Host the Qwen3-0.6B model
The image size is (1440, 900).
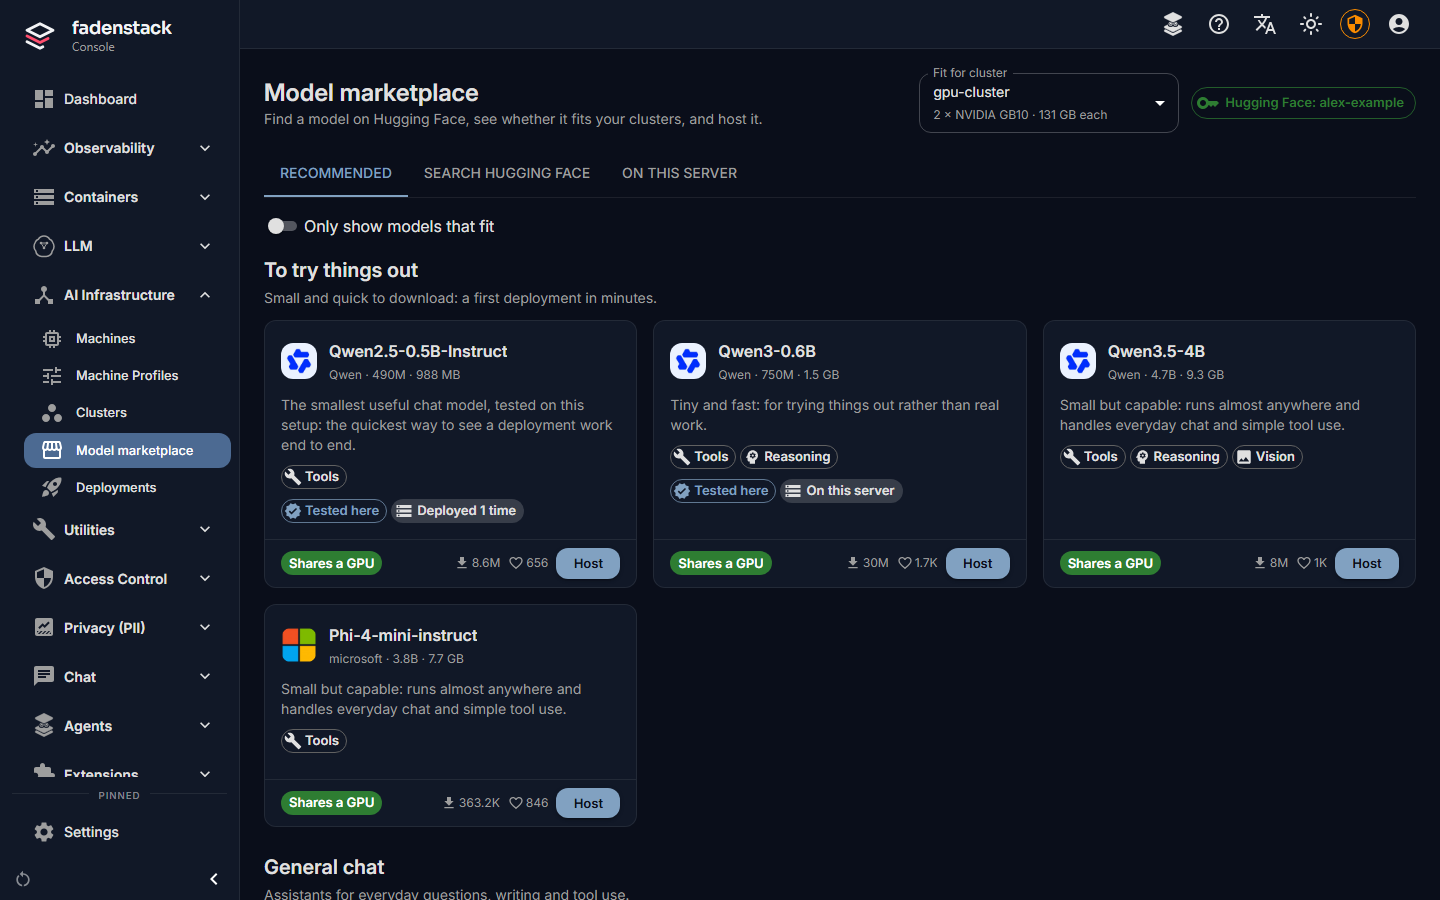click(x=977, y=564)
